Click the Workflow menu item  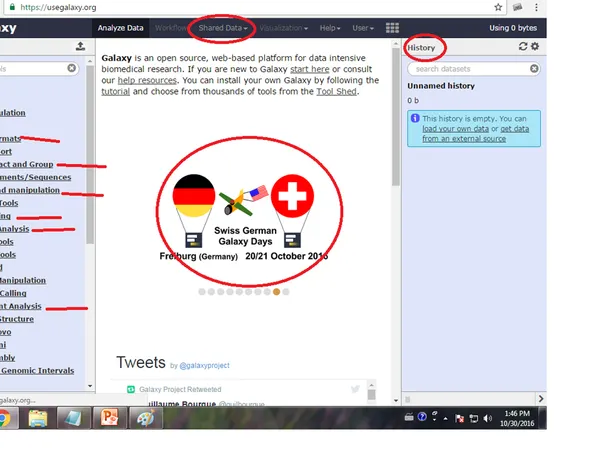[x=171, y=28]
